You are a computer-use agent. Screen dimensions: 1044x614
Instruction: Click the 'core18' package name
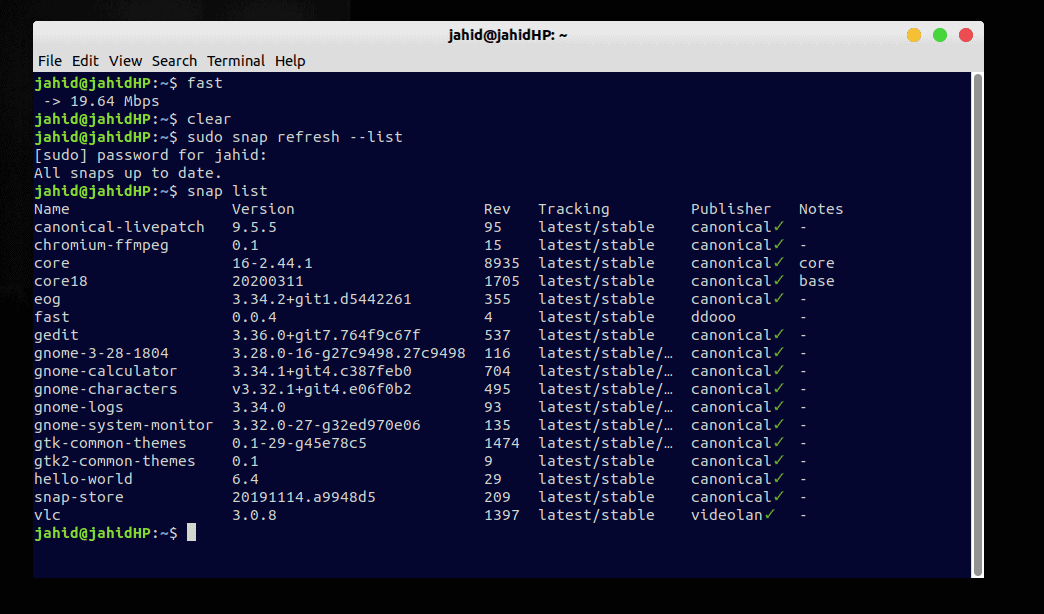[x=61, y=281]
